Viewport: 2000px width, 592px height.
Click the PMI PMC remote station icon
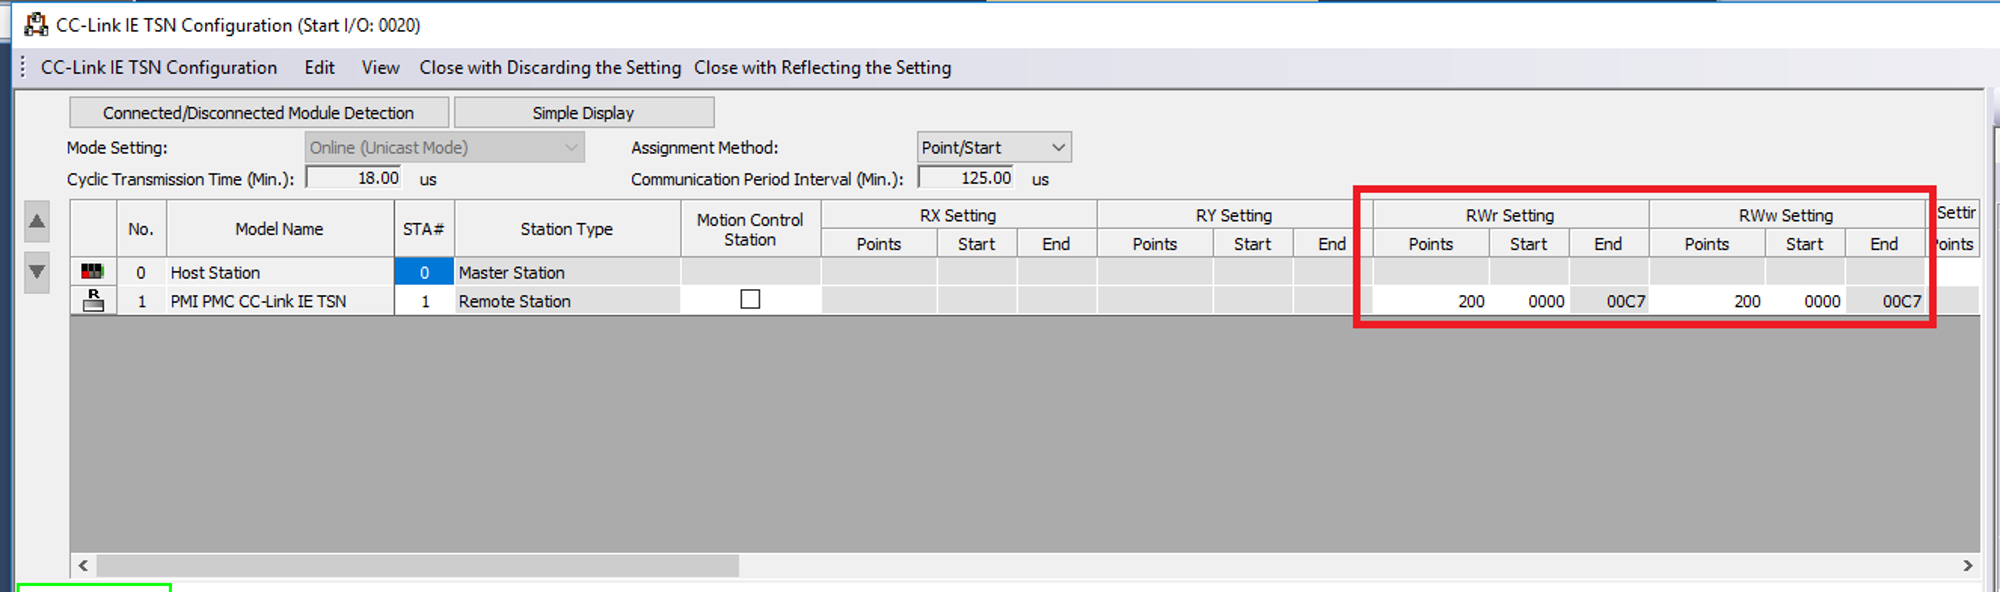93,300
